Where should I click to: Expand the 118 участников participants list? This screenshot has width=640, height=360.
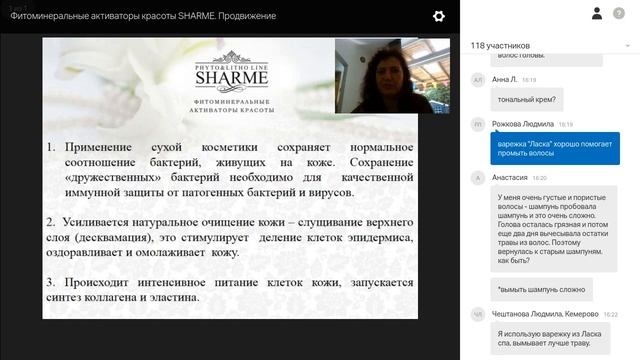point(628,46)
